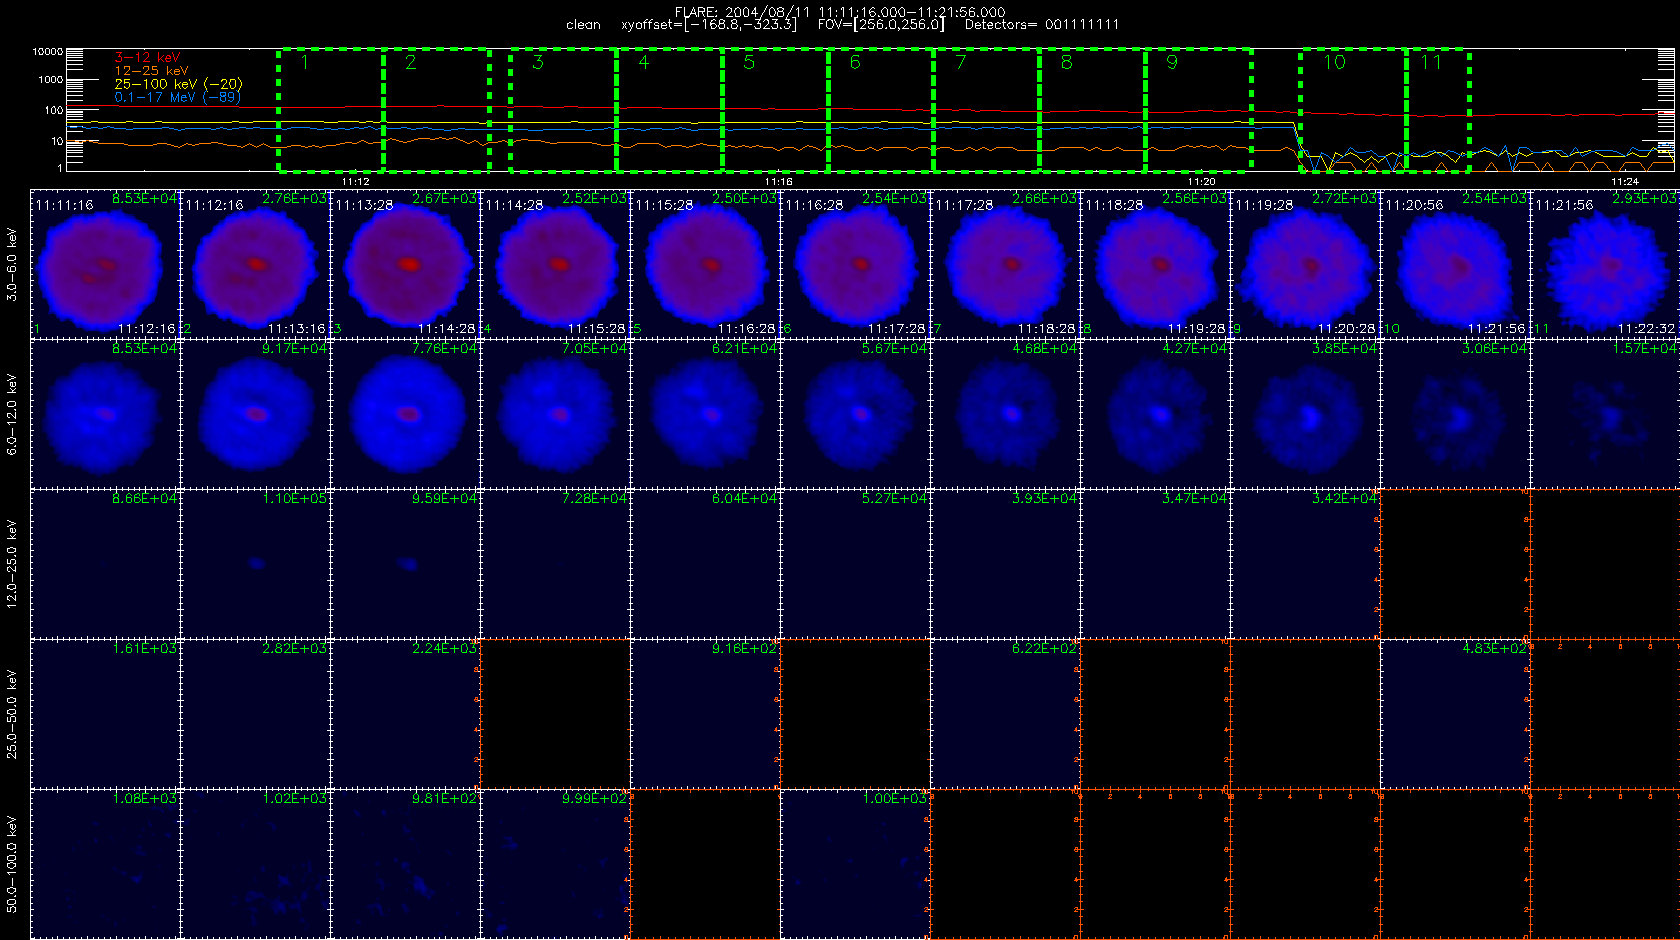Open the 3.0-6.0 keV image peaking 2.66E+03
The width and height of the screenshot is (1680, 940).
point(1005,263)
